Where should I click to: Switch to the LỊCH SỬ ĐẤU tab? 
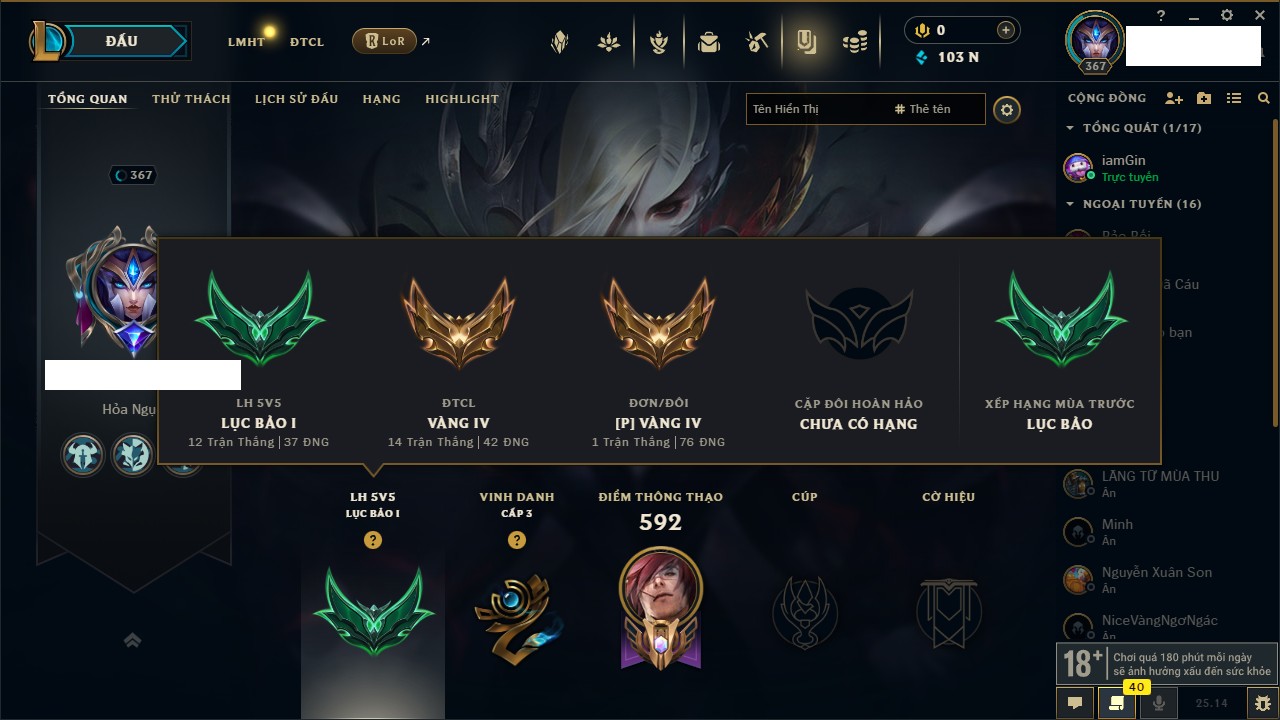296,99
